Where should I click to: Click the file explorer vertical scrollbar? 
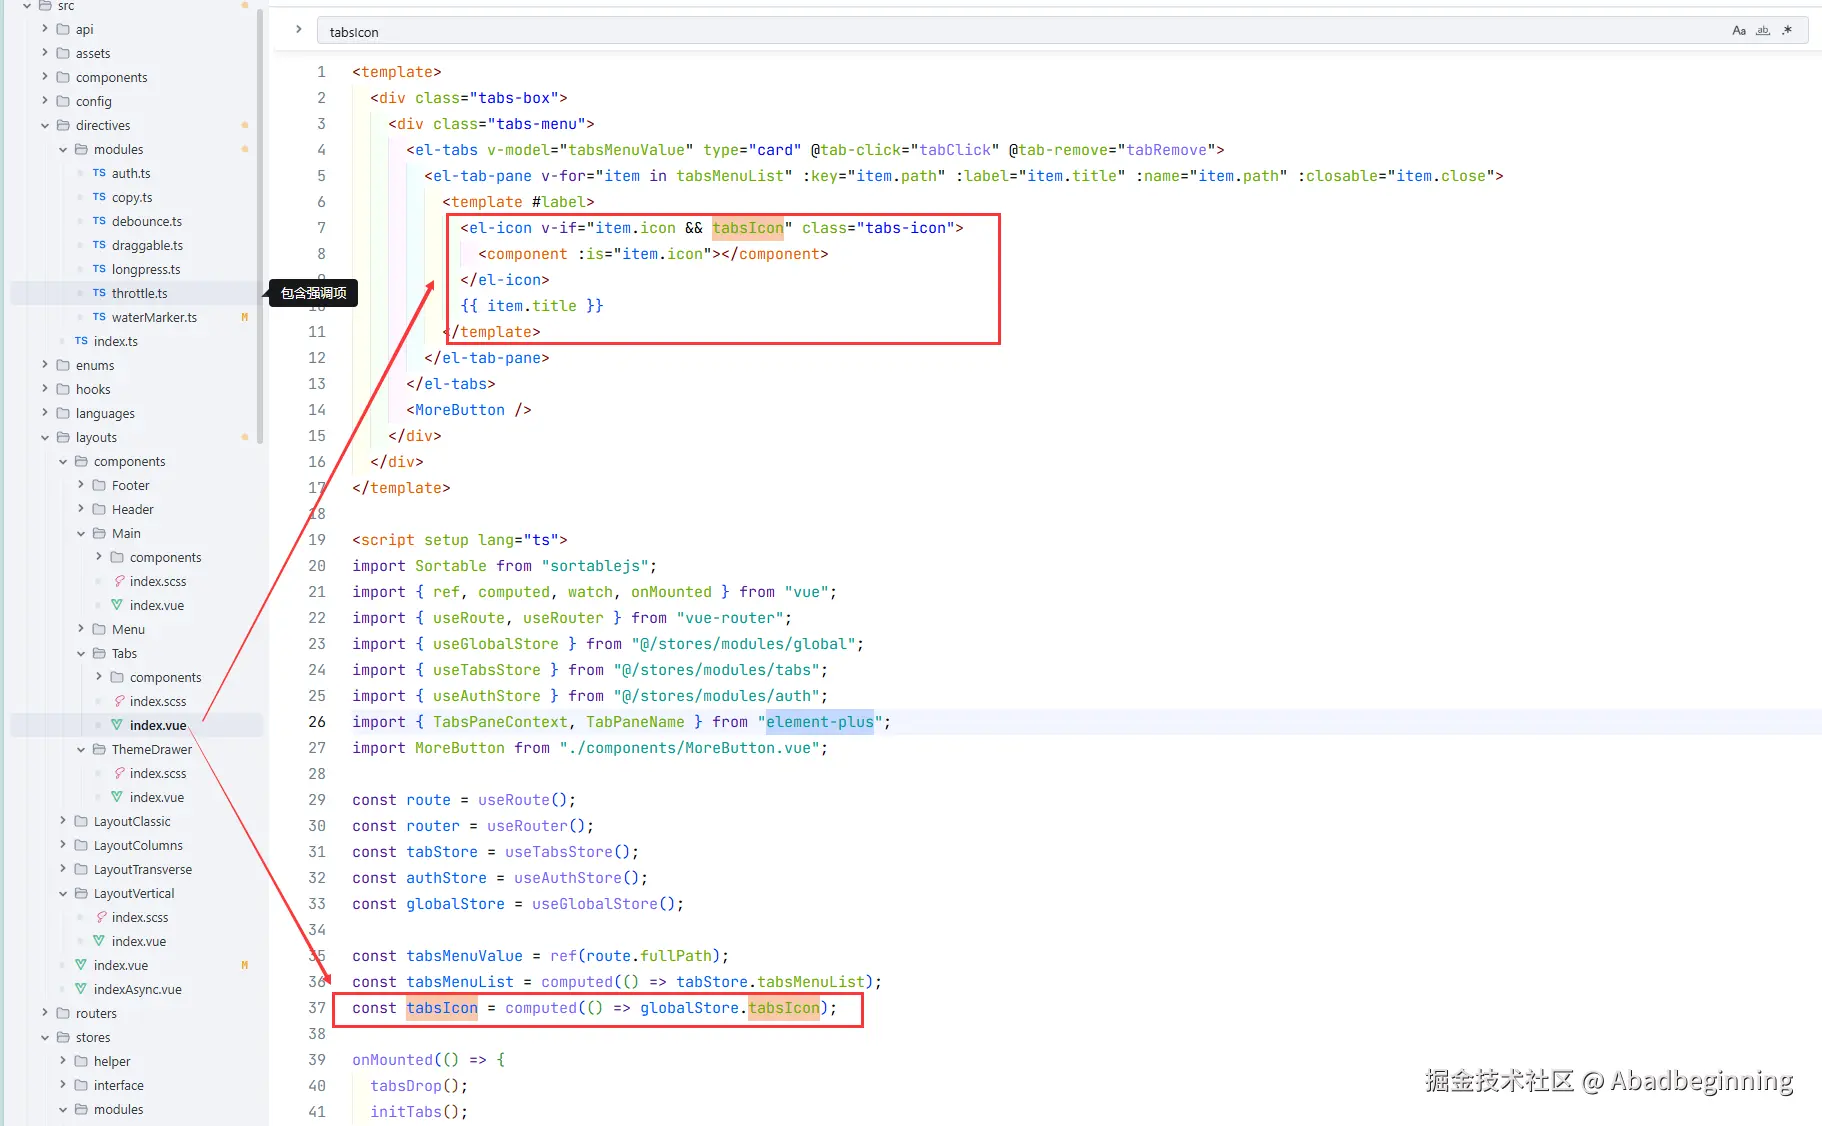point(260,225)
